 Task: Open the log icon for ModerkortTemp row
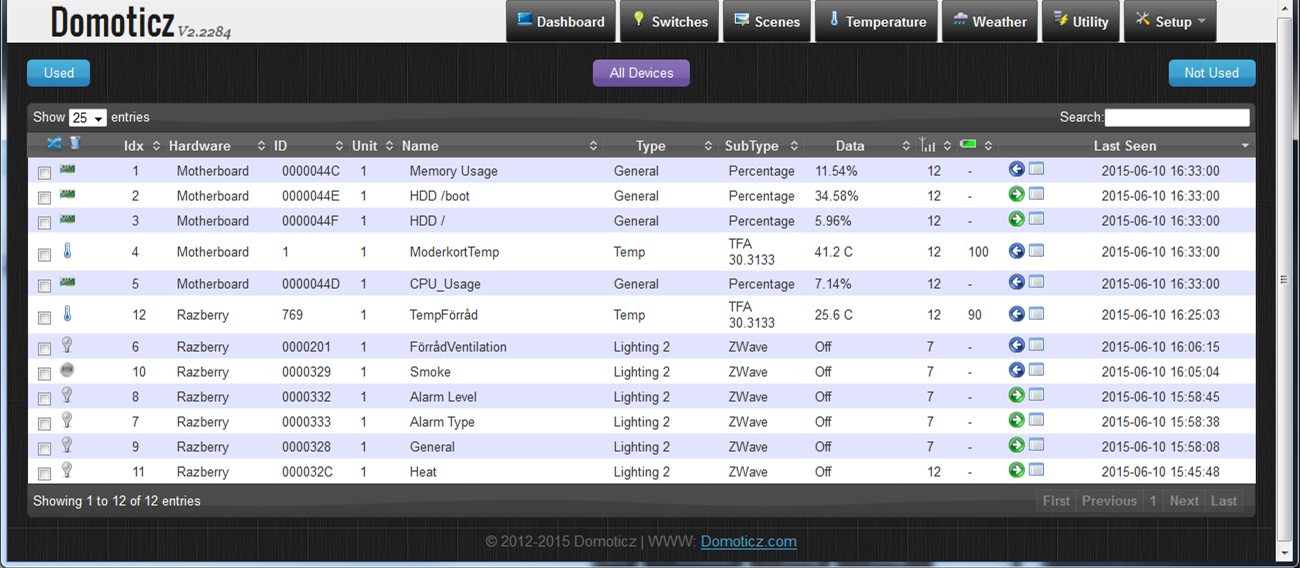coord(1036,251)
